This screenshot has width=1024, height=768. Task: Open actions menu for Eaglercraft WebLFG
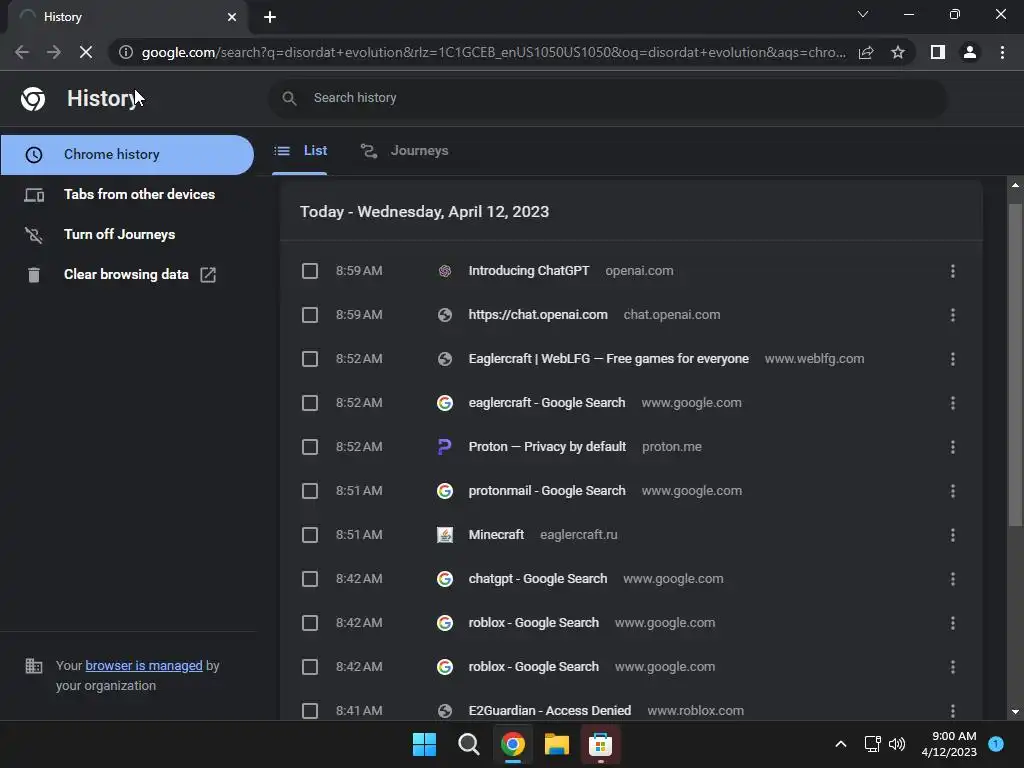[x=953, y=359]
